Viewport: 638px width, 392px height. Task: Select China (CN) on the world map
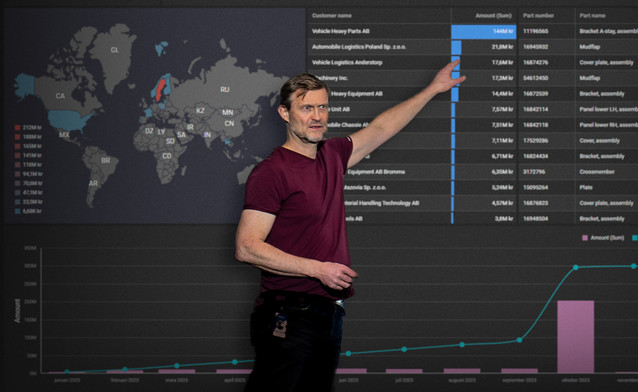point(229,123)
